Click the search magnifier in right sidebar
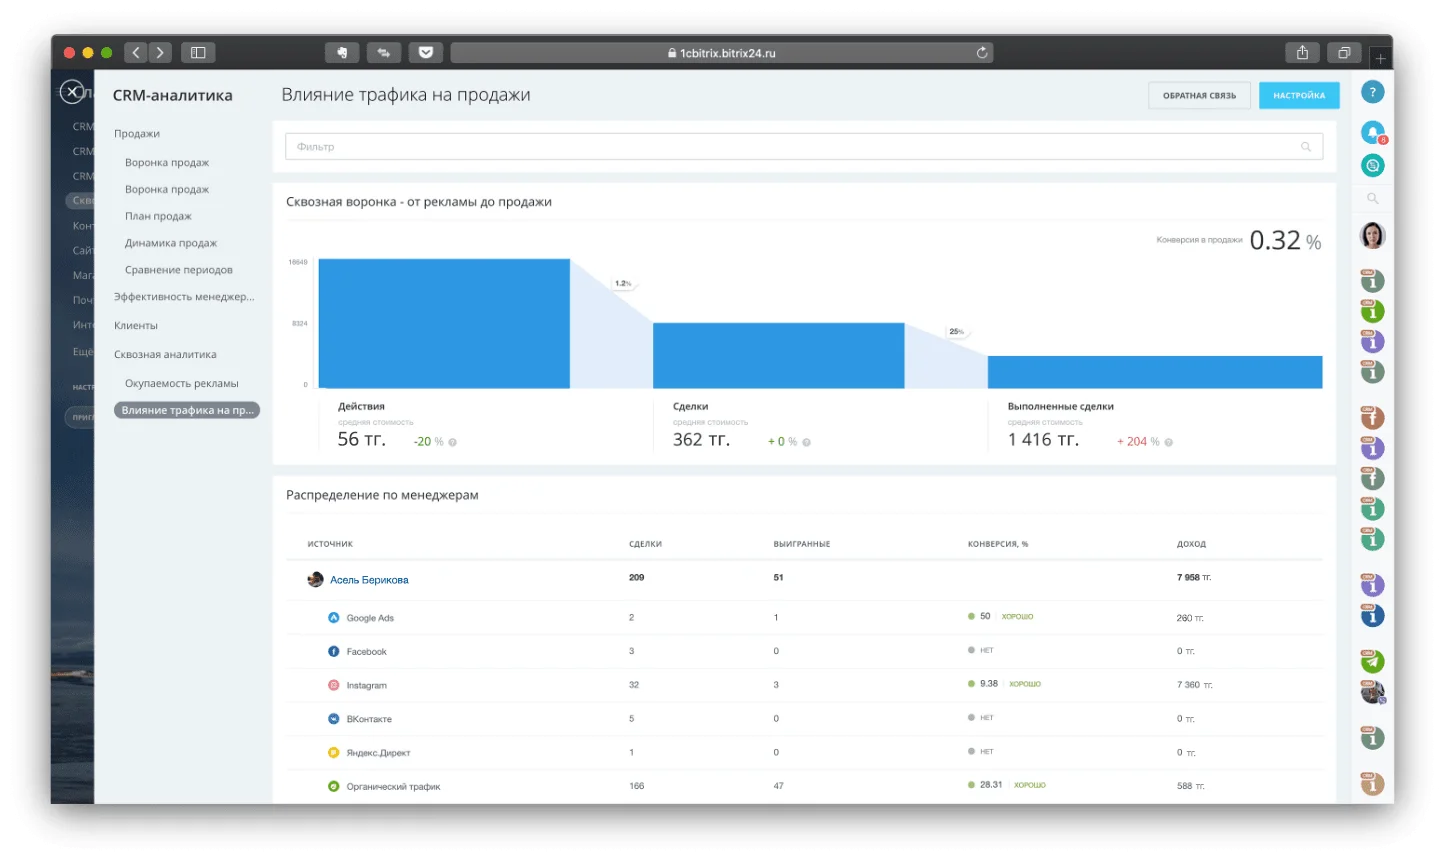 (x=1372, y=199)
